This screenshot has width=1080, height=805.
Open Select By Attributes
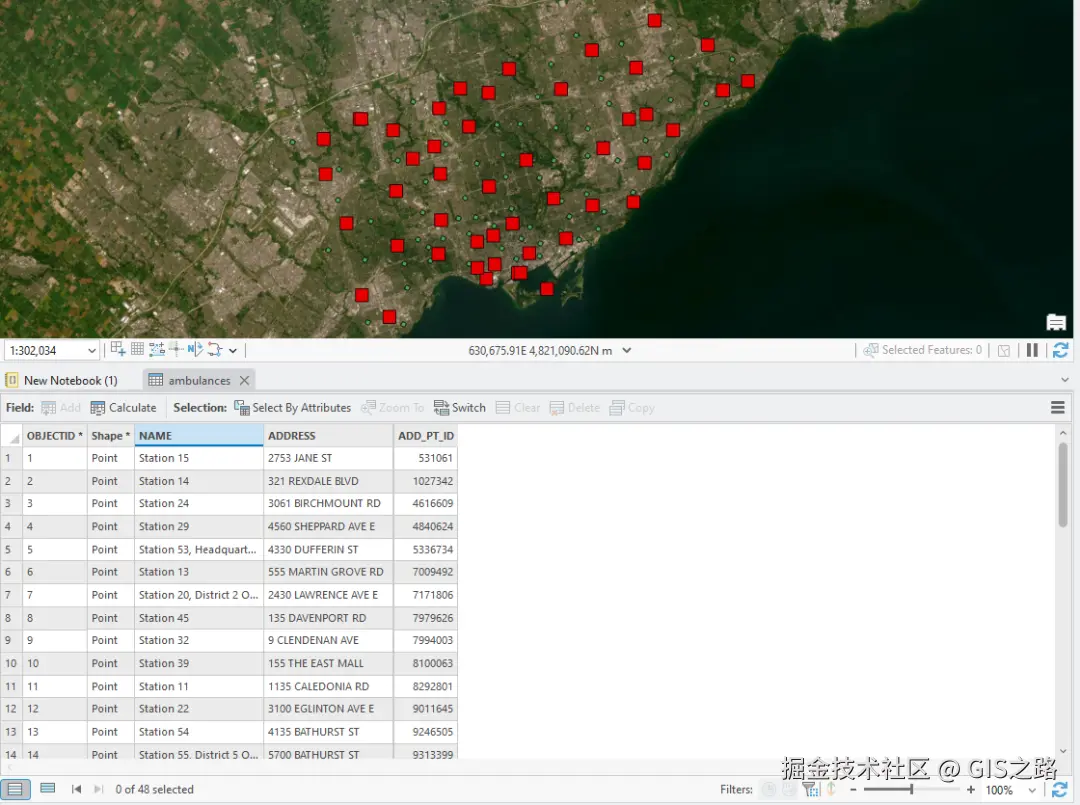point(292,408)
